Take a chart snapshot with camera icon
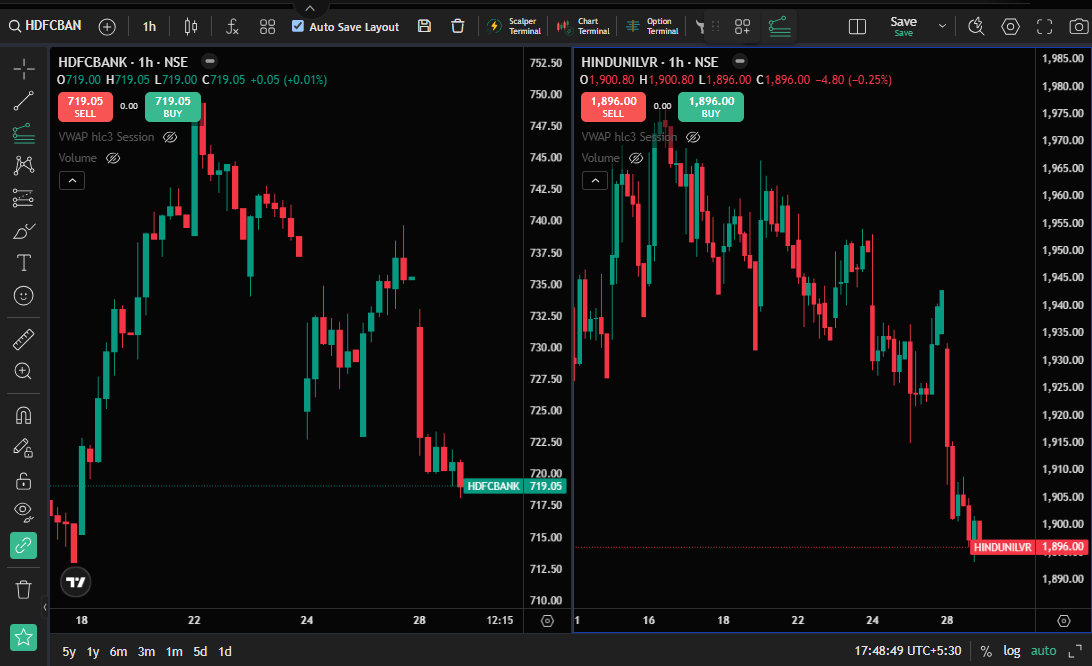 (1079, 26)
